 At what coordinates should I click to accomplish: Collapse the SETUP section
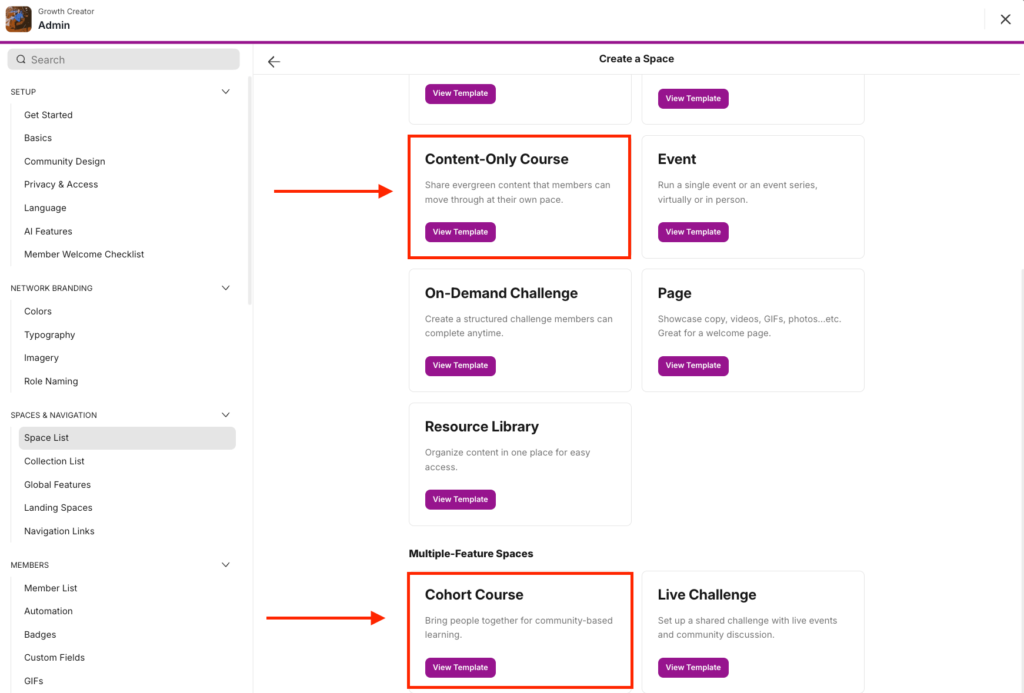point(225,91)
